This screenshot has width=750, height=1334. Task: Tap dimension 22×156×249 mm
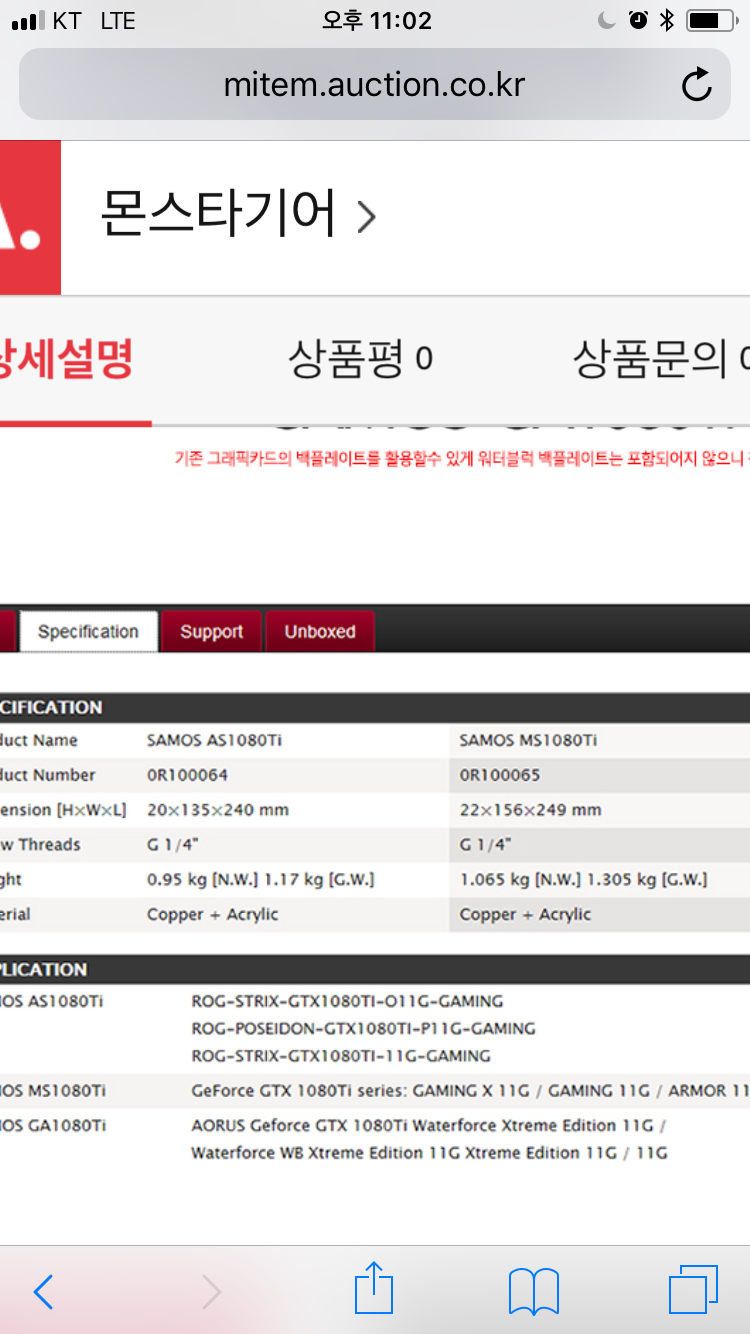tap(531, 810)
